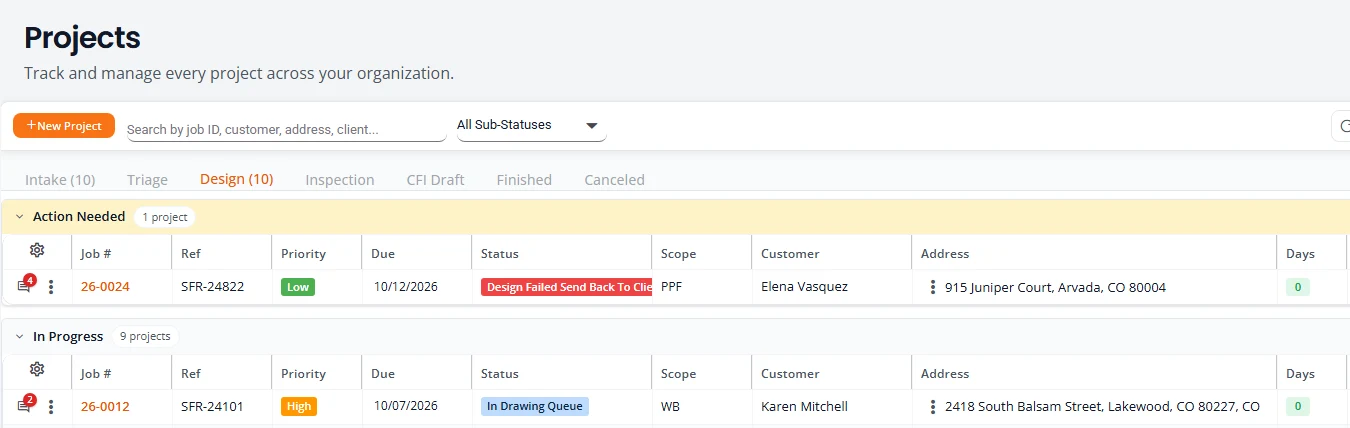
Task: Open comments icon for job 26-0012
Action: tap(25, 406)
